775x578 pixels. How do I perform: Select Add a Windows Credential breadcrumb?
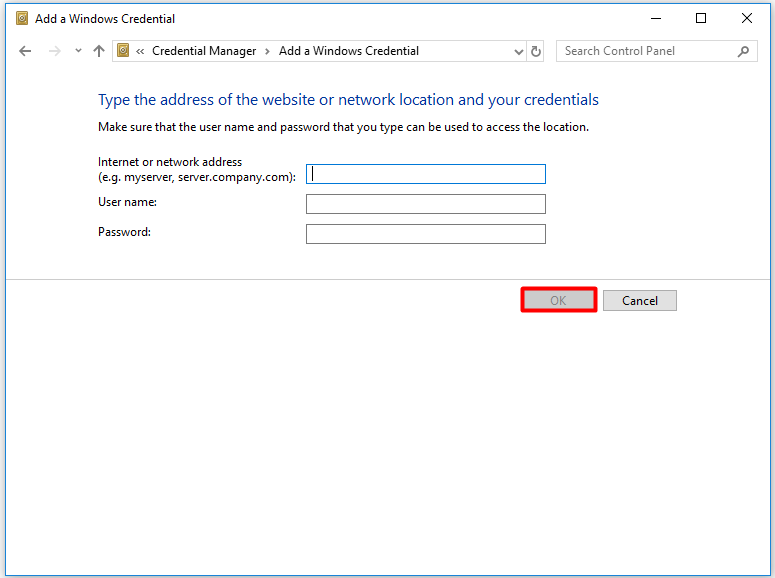348,51
